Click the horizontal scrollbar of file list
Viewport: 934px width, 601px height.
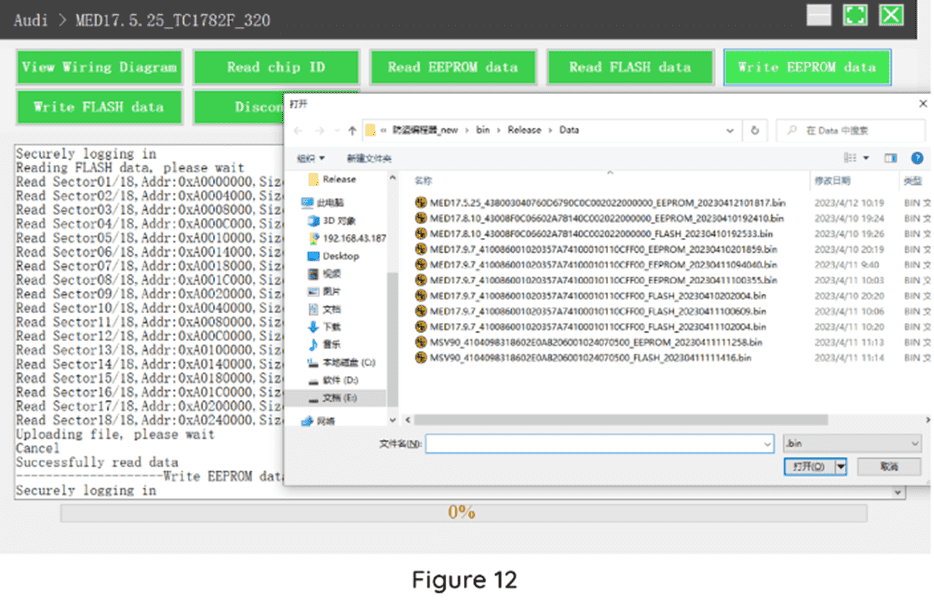tap(621, 420)
